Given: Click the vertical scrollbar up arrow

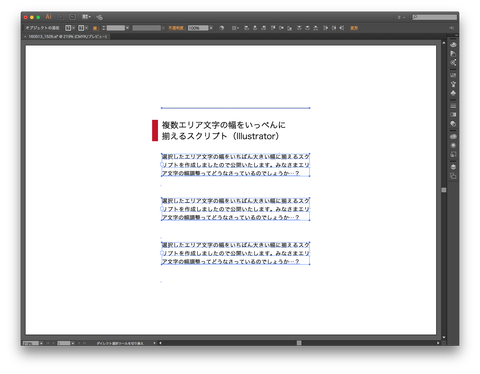Looking at the screenshot, I should click(444, 43).
